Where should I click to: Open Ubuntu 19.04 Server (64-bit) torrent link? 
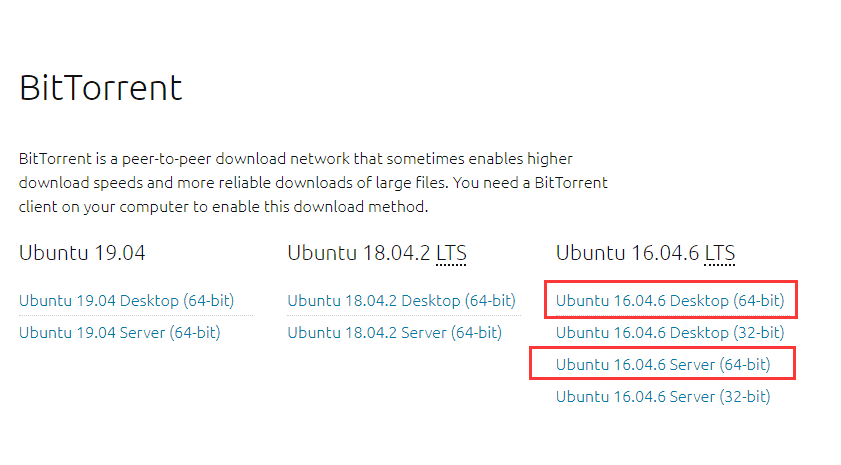coord(120,333)
